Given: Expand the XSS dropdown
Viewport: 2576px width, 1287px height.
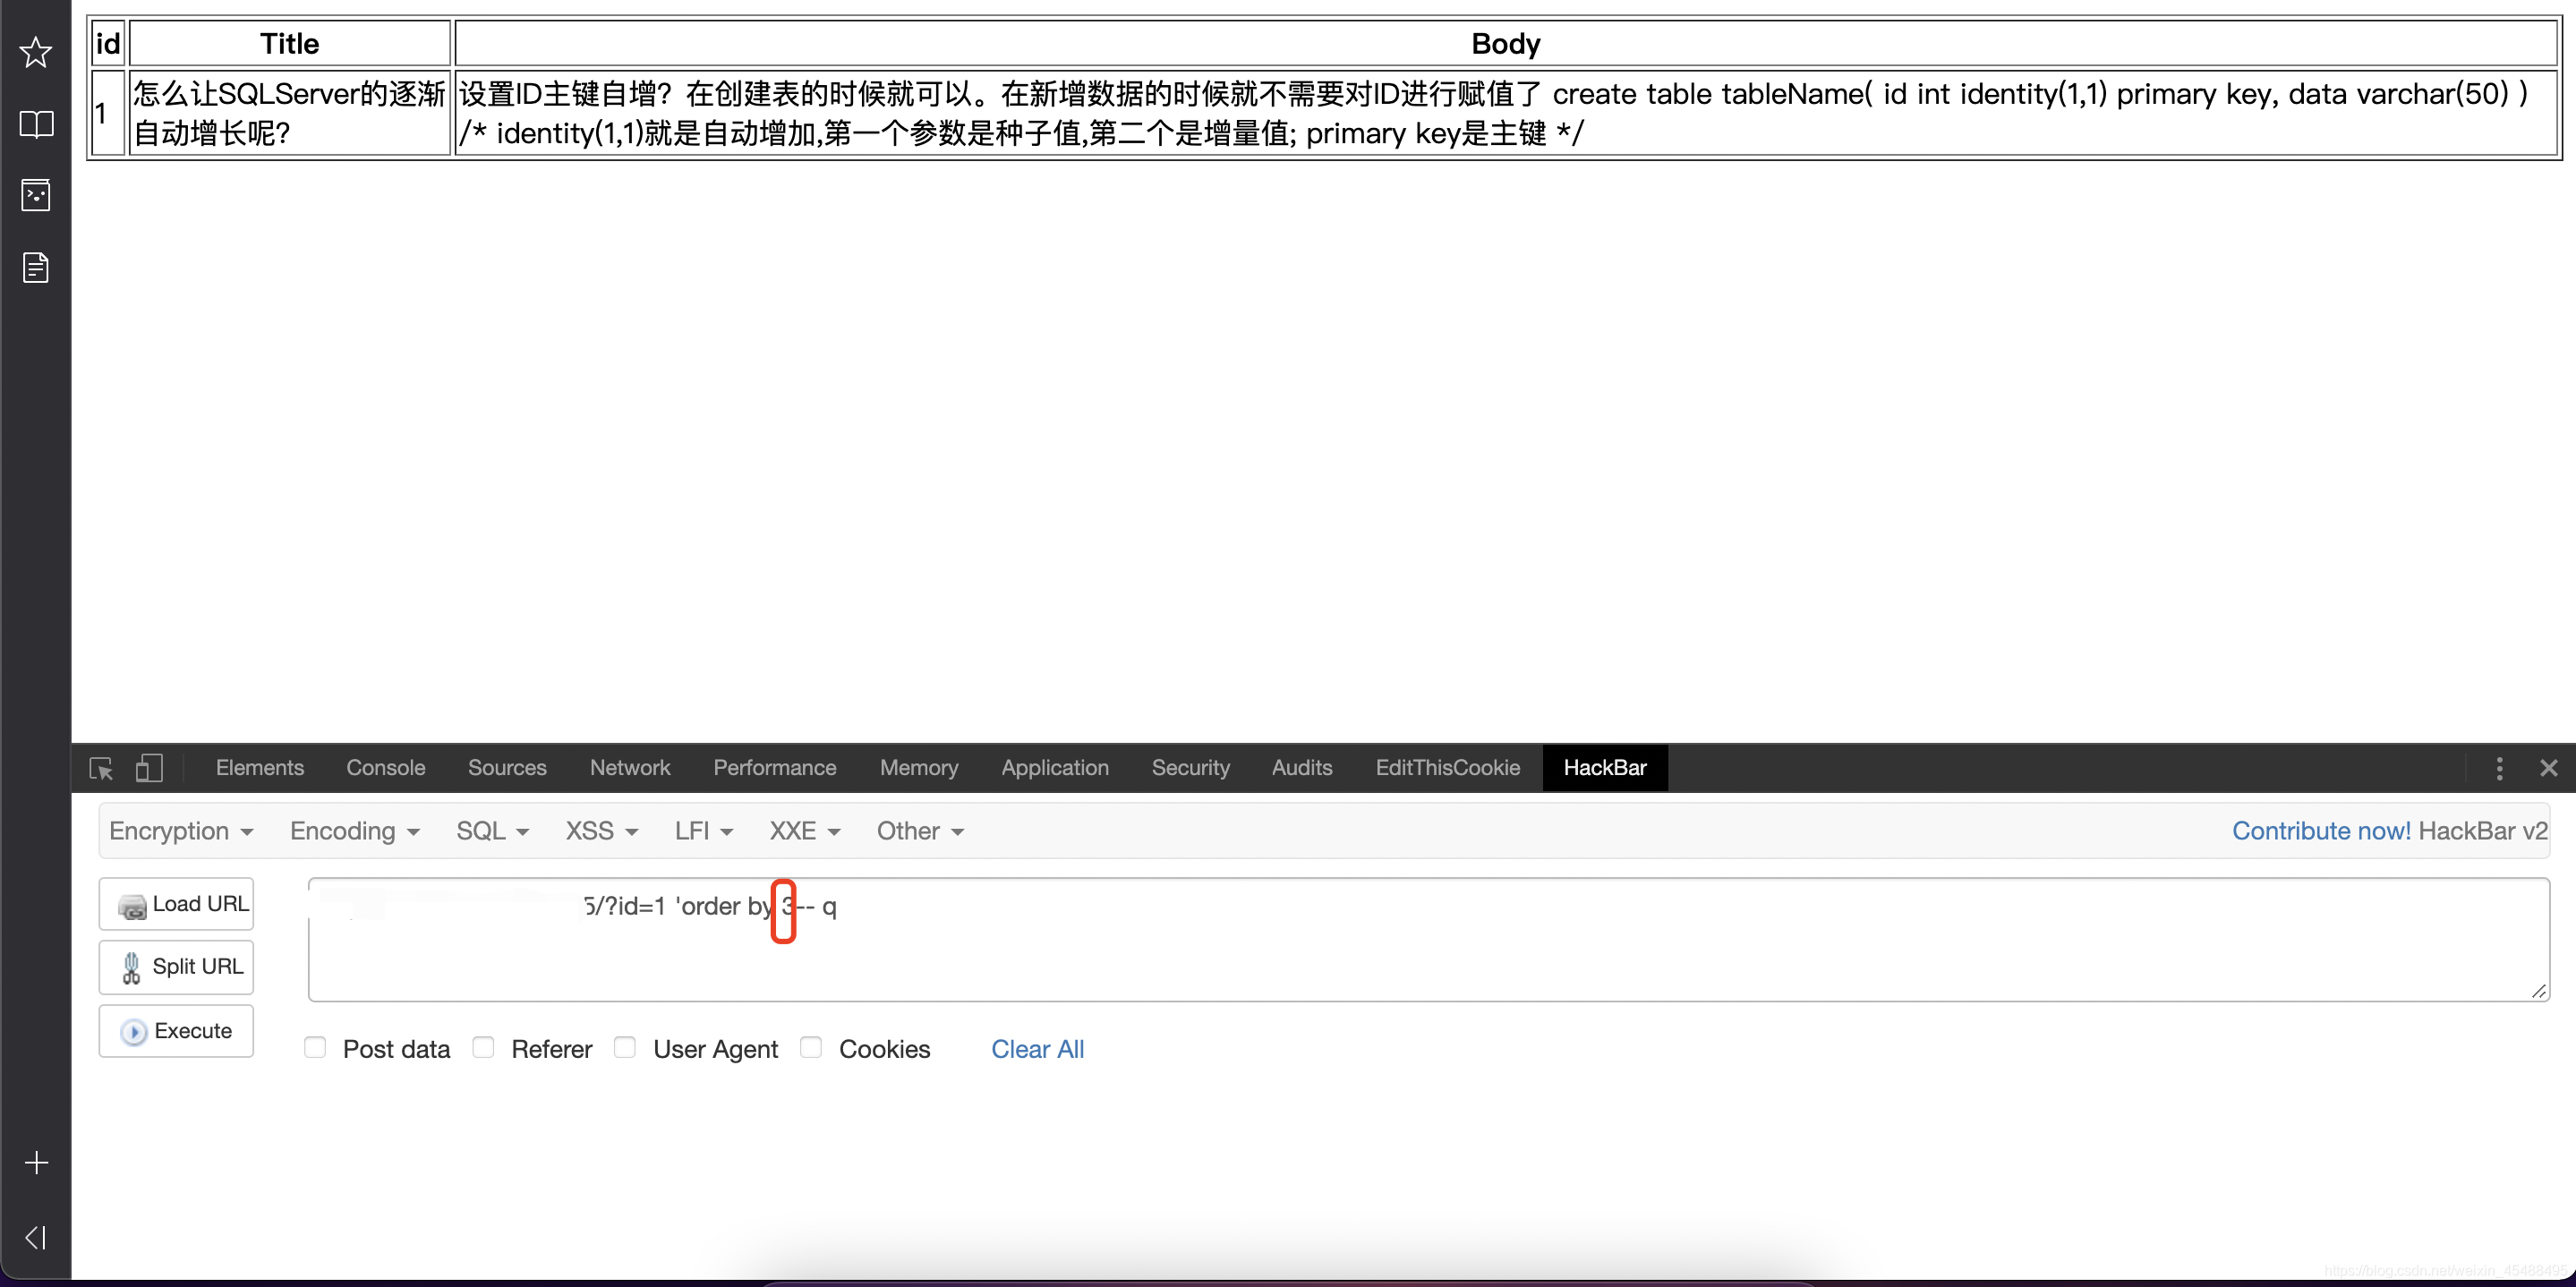Looking at the screenshot, I should pyautogui.click(x=600, y=831).
